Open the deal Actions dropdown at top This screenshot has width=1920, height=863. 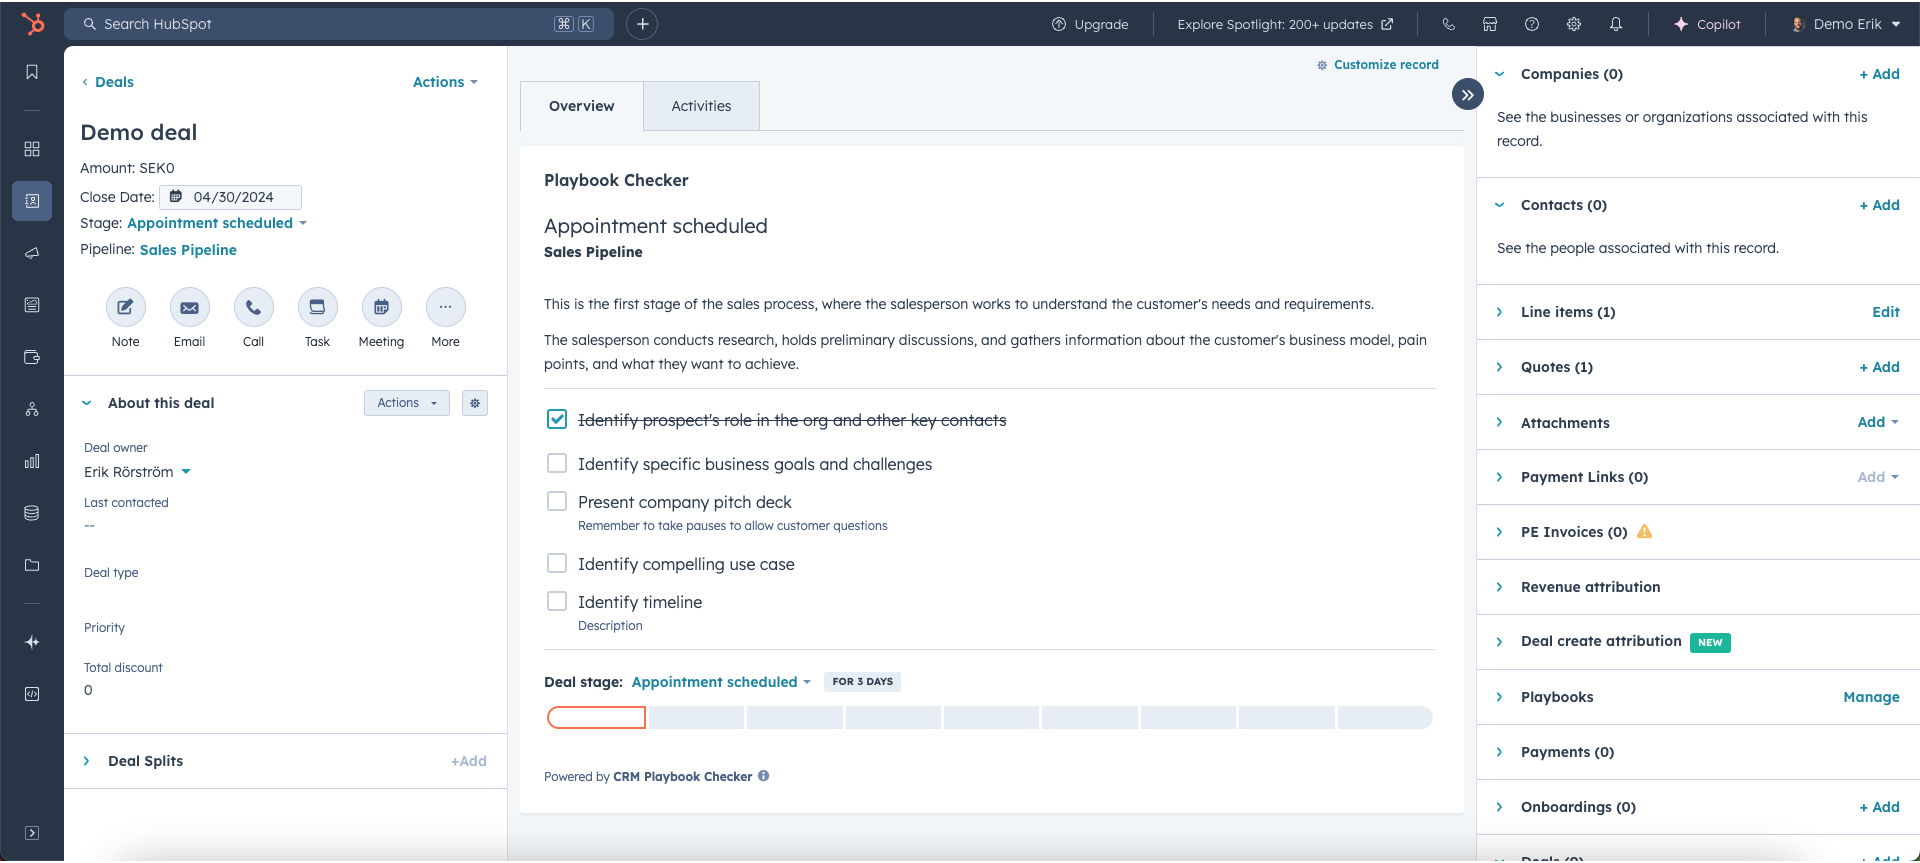pyautogui.click(x=445, y=82)
